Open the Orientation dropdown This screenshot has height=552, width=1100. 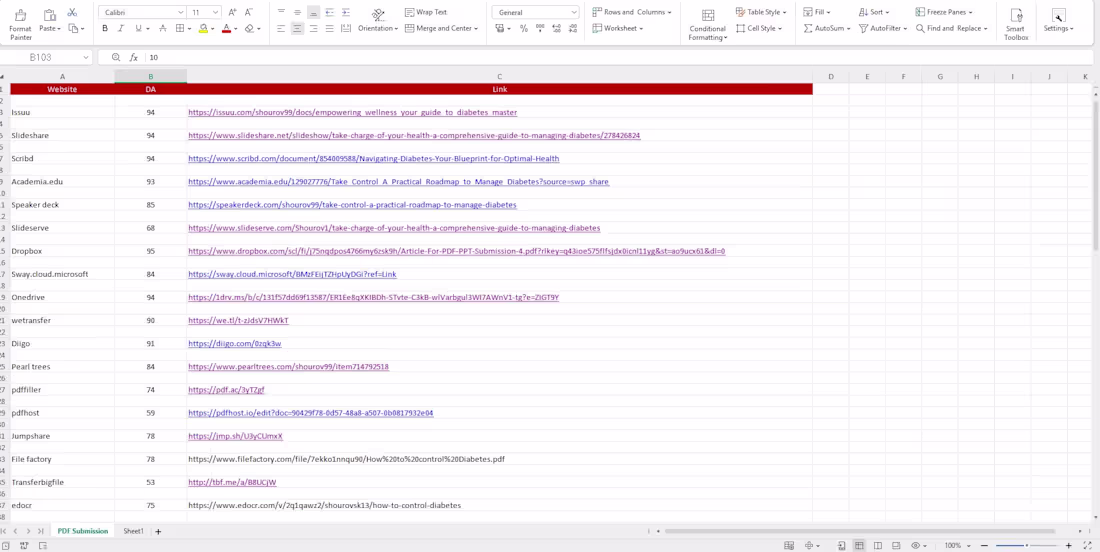[378, 21]
